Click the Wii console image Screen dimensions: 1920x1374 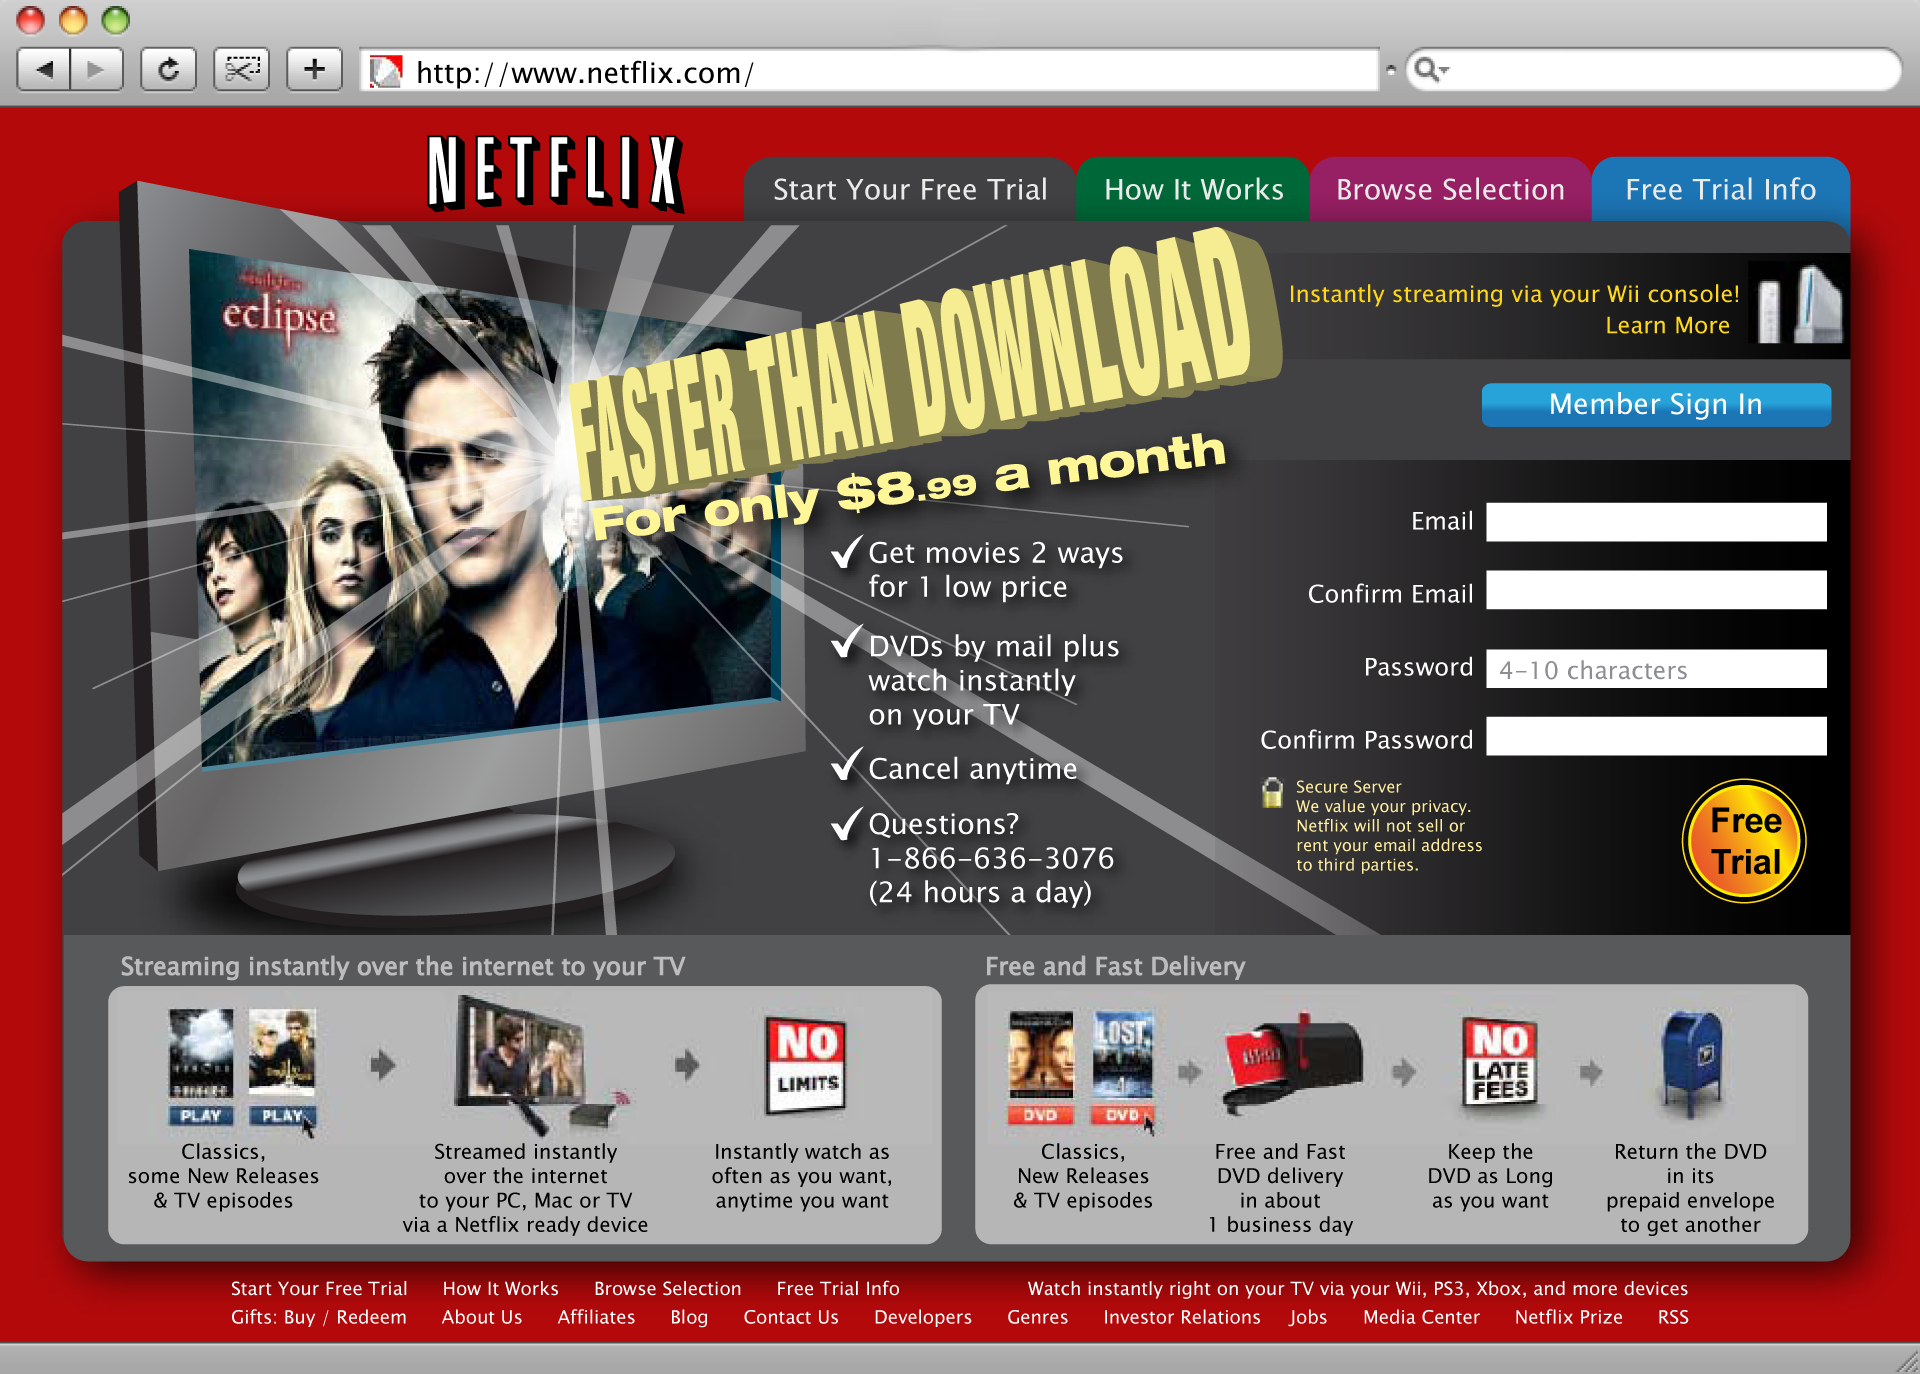(1800, 305)
